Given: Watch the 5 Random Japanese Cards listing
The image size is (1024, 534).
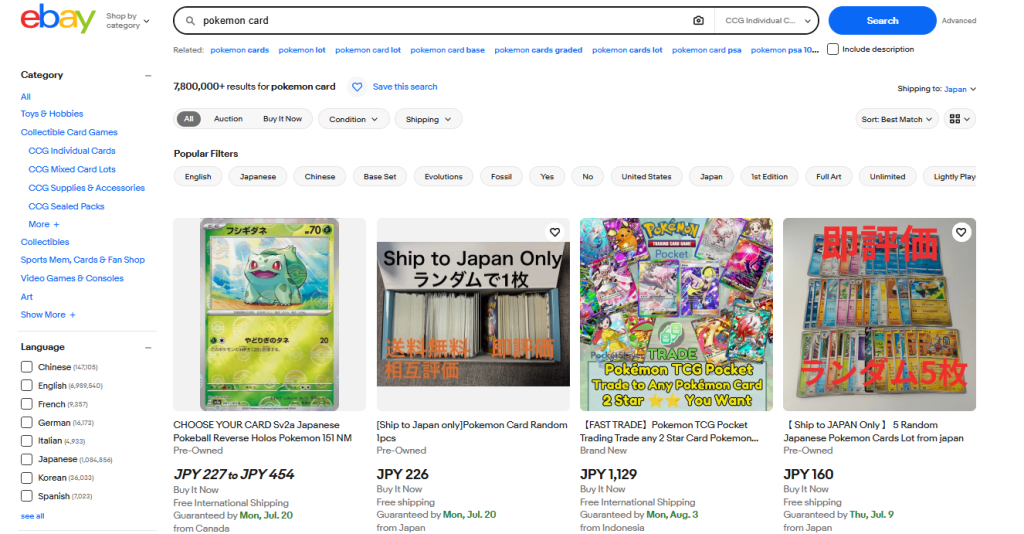Looking at the screenshot, I should coord(961,232).
